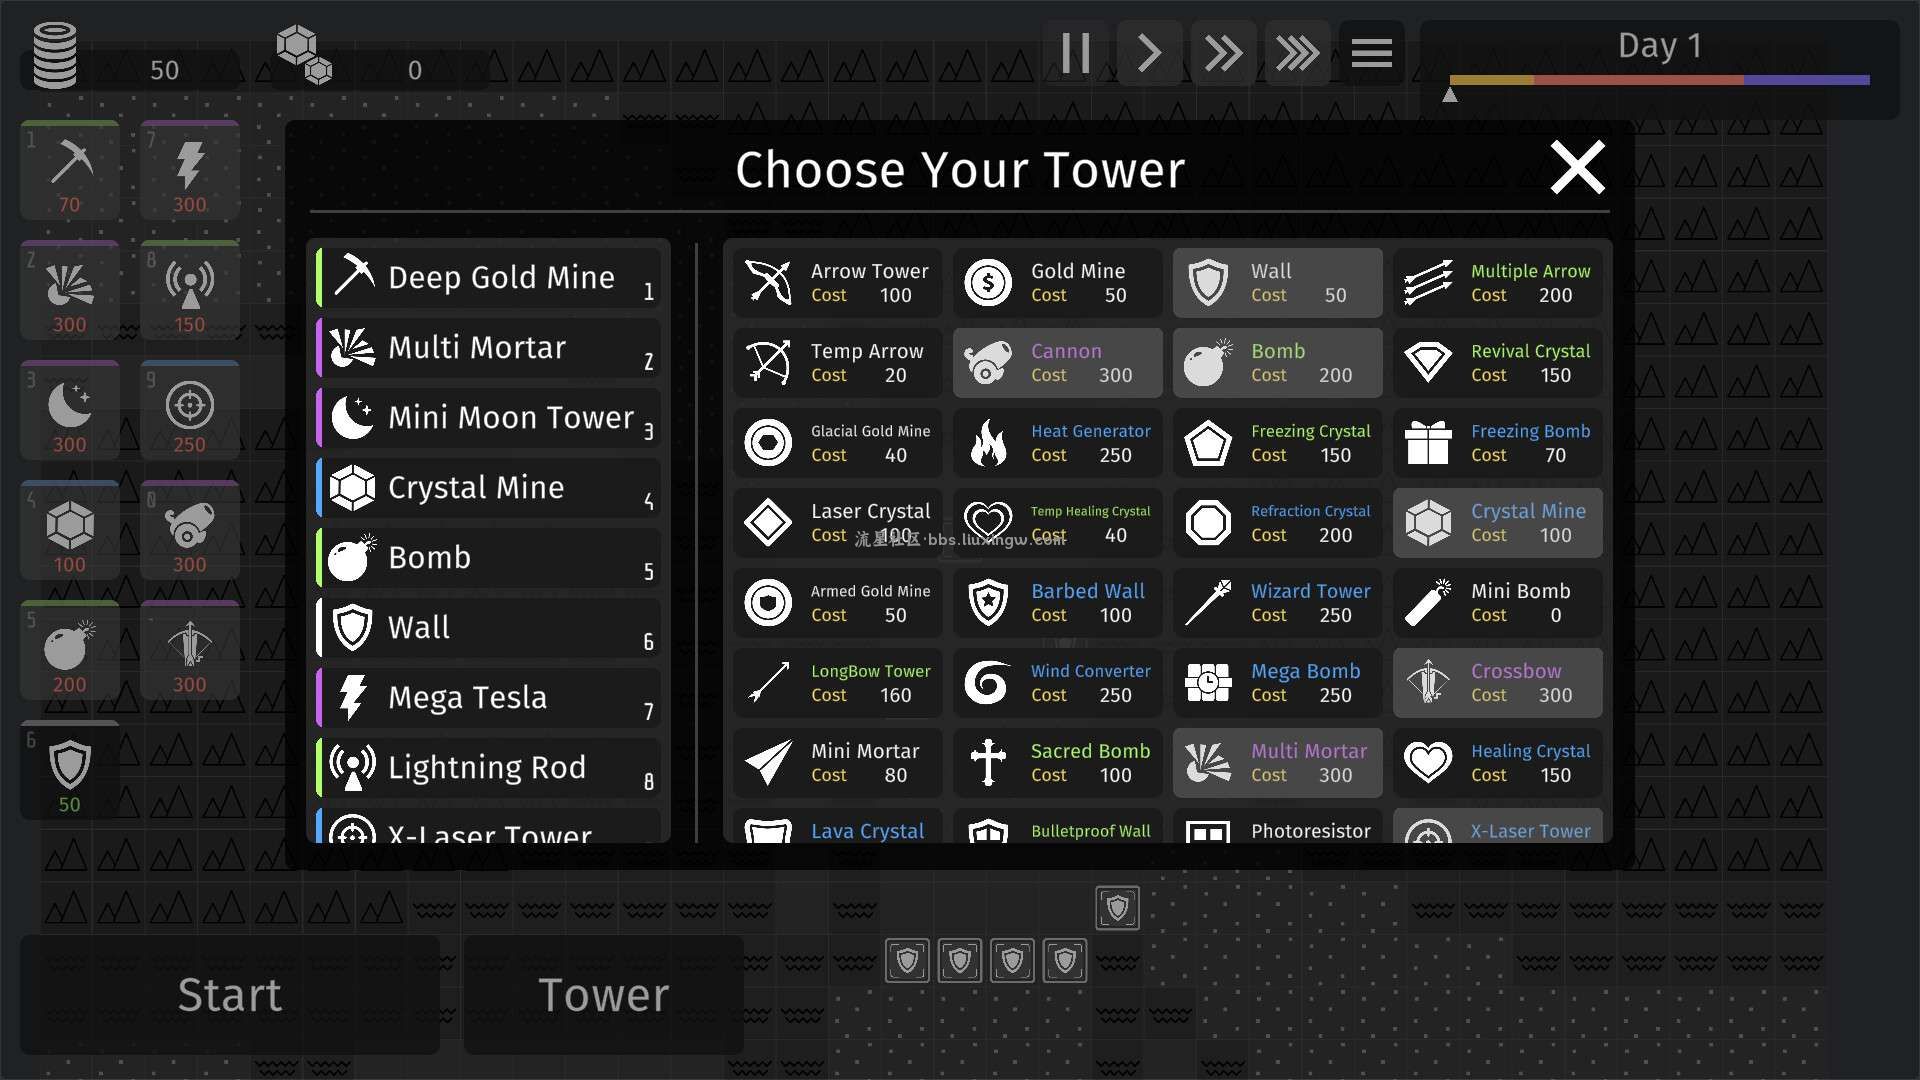Select the Revival Crystal tower

click(x=1499, y=363)
